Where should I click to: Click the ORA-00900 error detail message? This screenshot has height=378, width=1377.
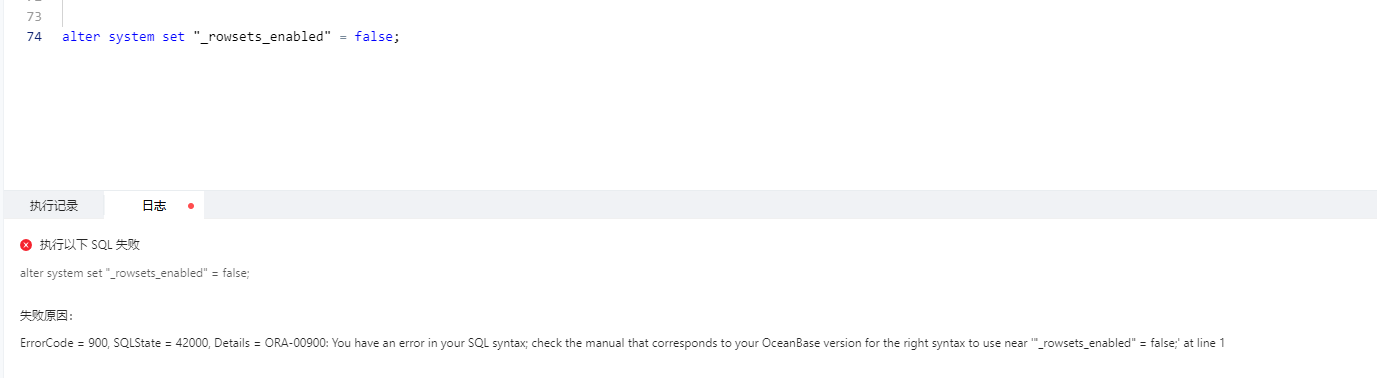point(744,343)
